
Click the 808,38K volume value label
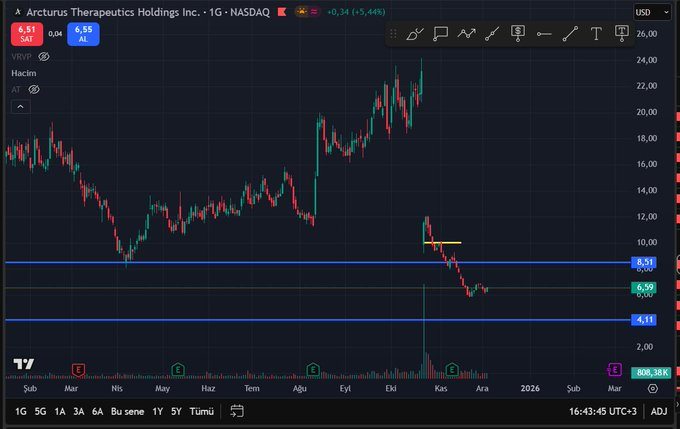tap(651, 373)
